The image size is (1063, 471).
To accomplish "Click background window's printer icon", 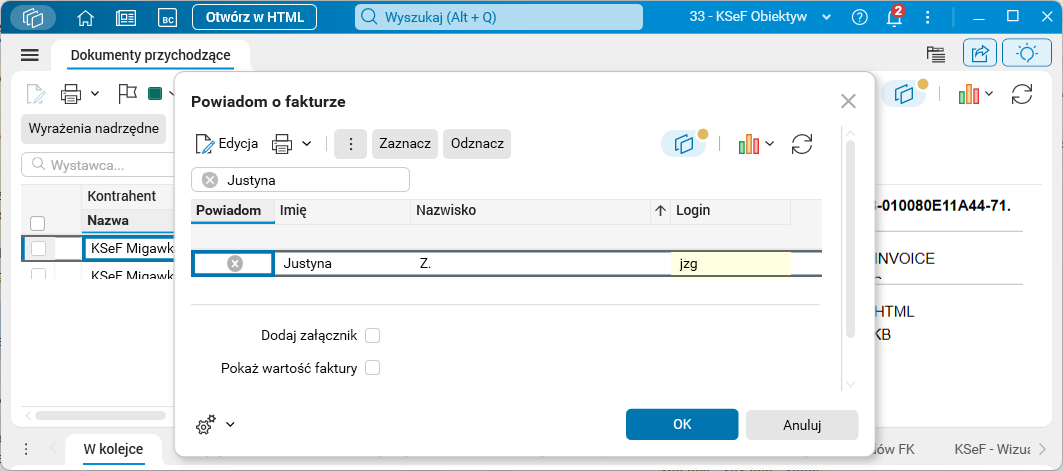I will coord(71,94).
